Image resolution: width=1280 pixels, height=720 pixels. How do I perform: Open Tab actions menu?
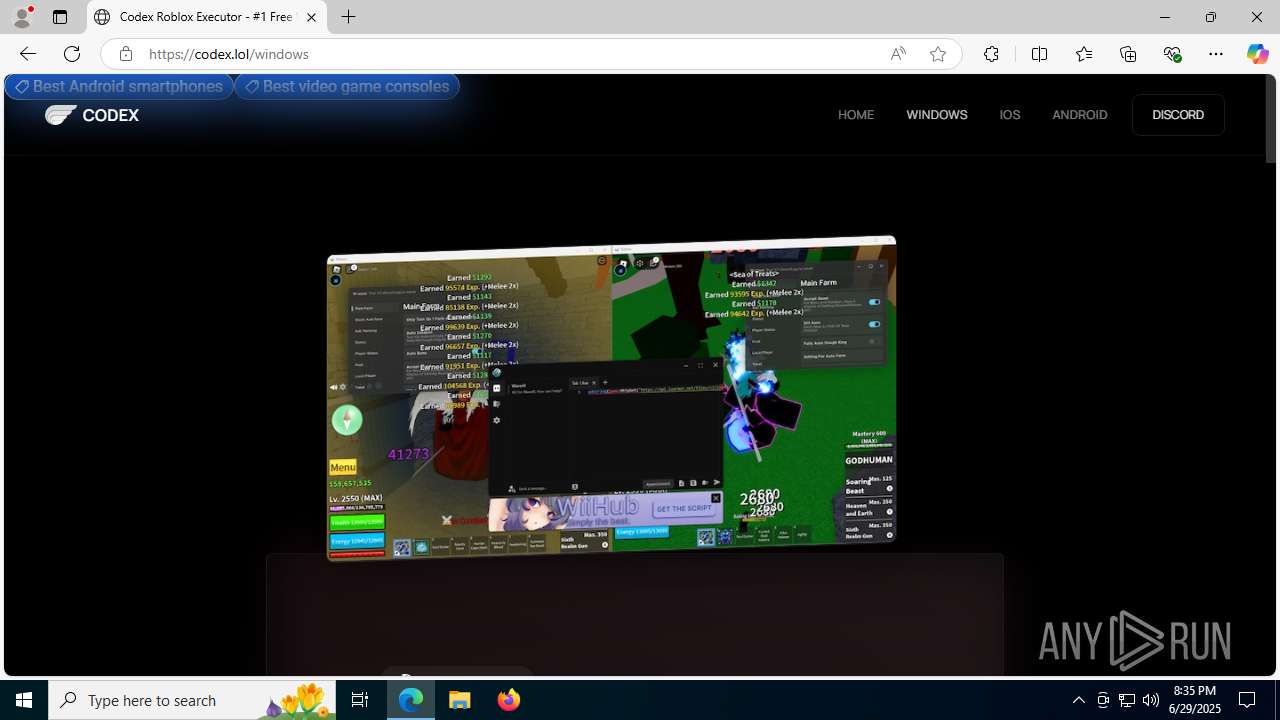coord(60,17)
